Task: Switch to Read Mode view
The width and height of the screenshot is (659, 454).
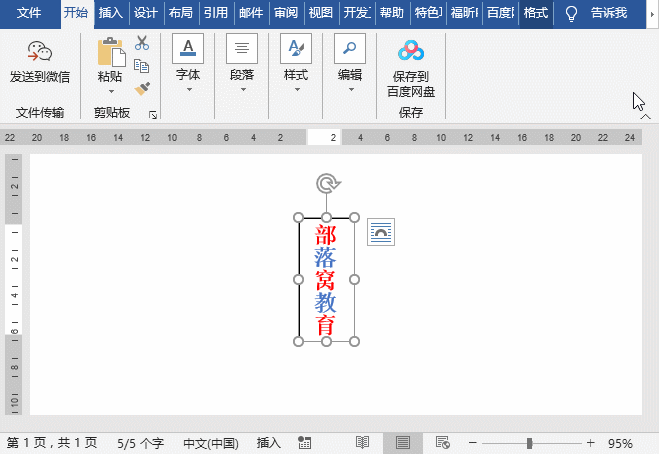Action: 362,442
